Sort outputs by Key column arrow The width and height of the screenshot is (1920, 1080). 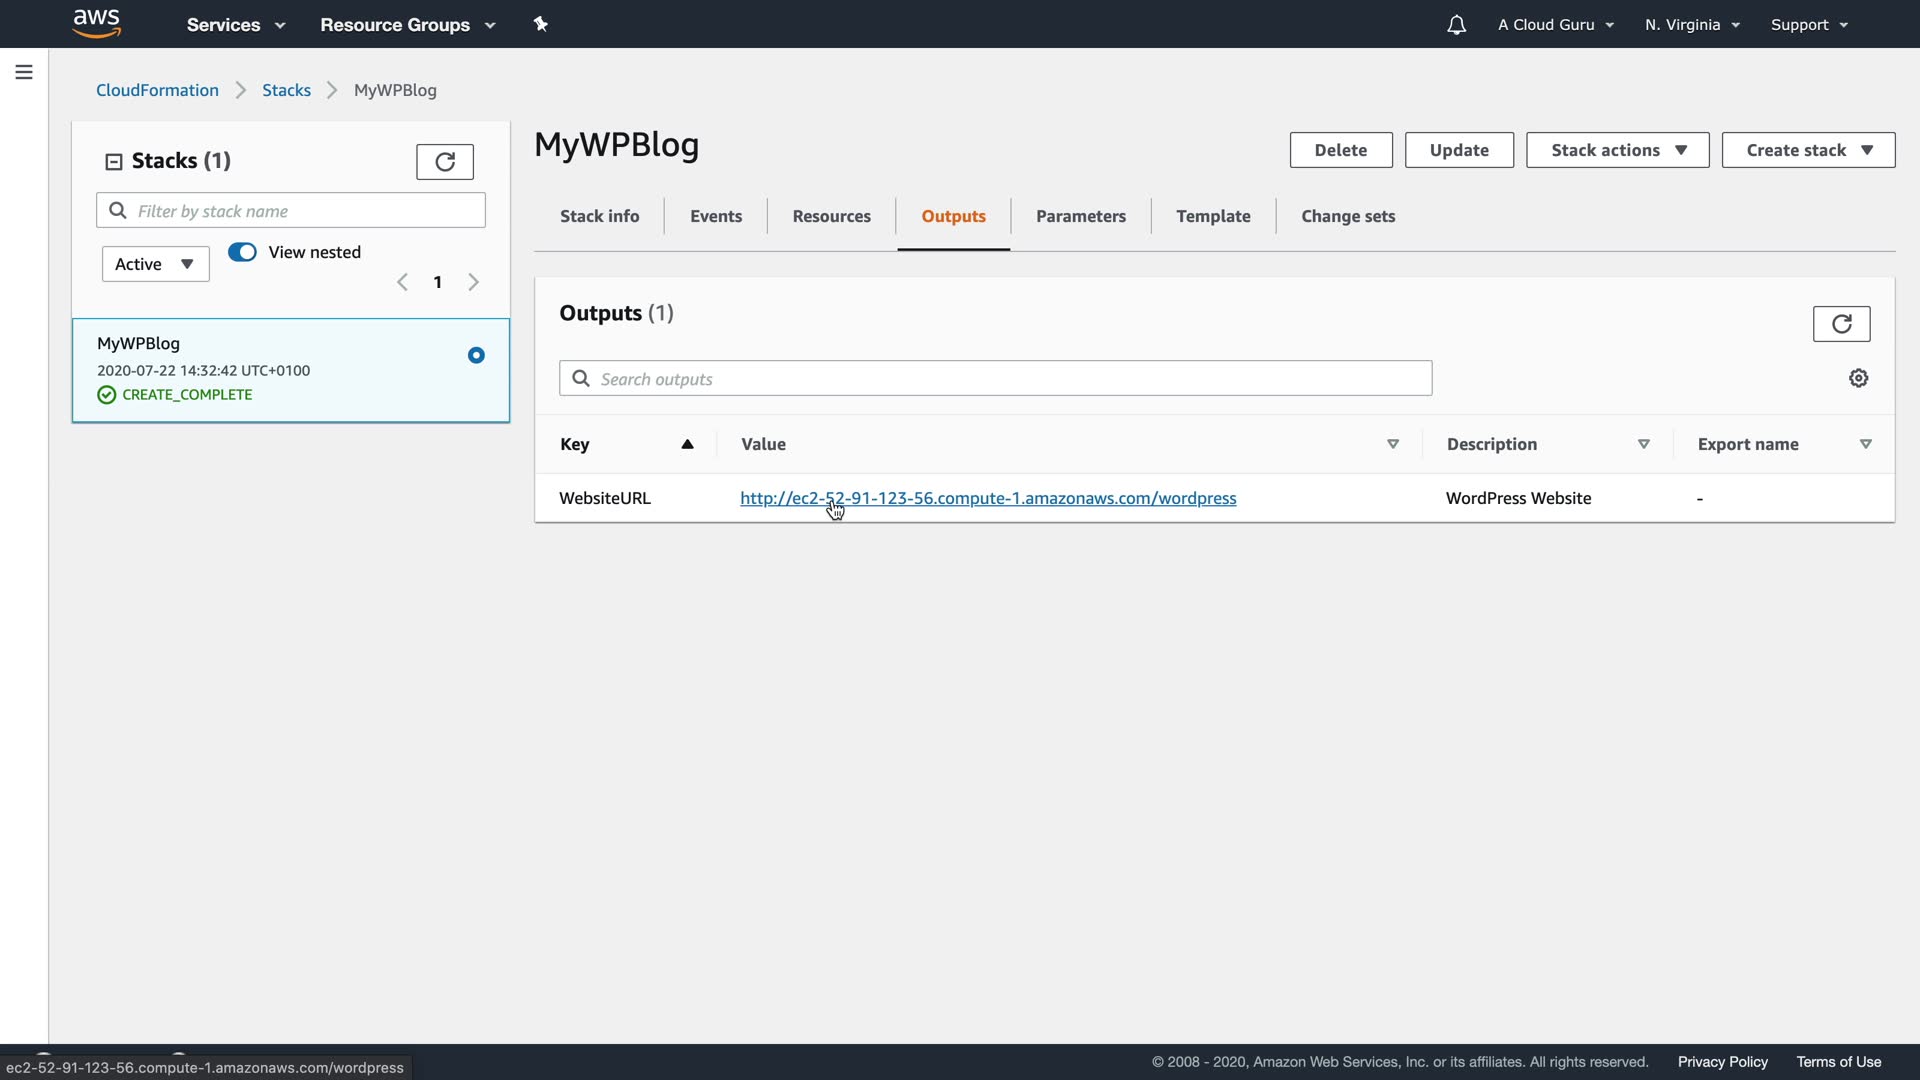click(687, 444)
